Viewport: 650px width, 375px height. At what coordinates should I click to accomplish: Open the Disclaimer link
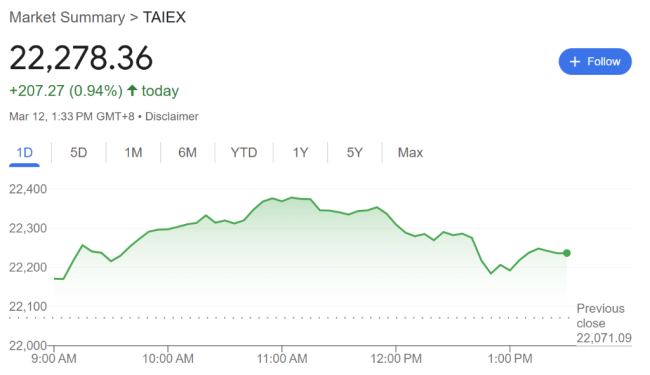tap(172, 116)
